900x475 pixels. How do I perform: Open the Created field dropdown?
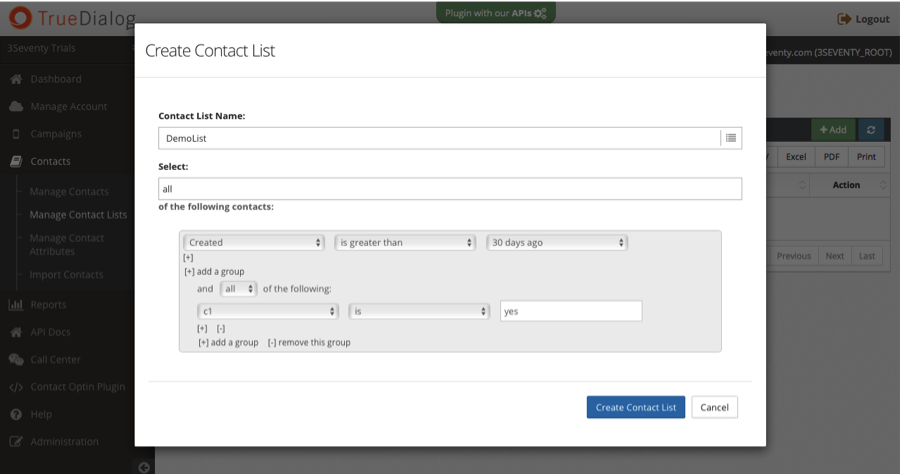pos(254,243)
